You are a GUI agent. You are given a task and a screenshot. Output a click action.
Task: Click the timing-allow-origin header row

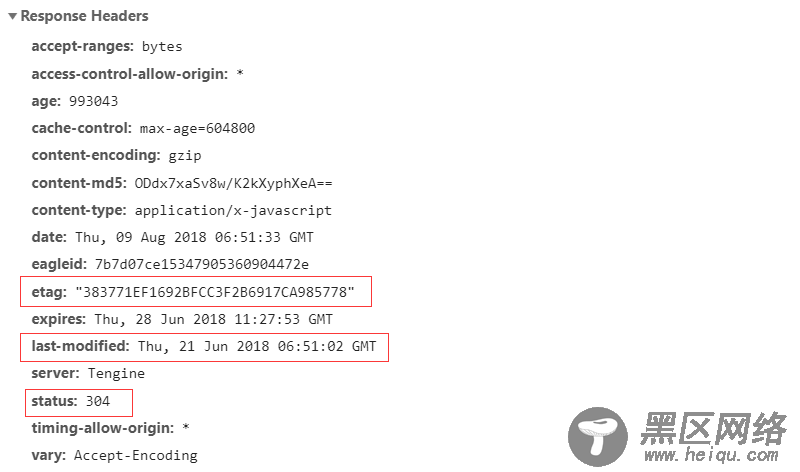(x=110, y=428)
